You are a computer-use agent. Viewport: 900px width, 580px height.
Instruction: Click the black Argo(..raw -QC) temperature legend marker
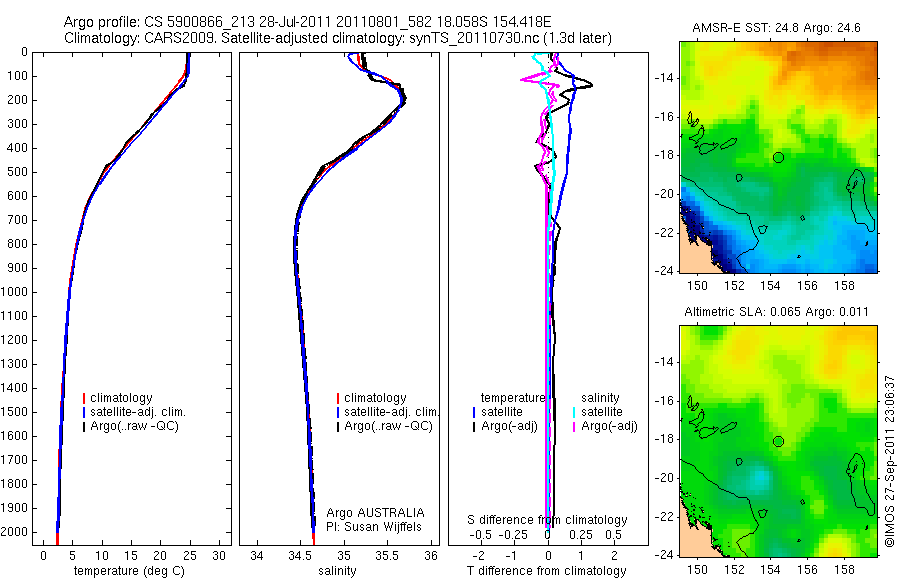tap(84, 426)
